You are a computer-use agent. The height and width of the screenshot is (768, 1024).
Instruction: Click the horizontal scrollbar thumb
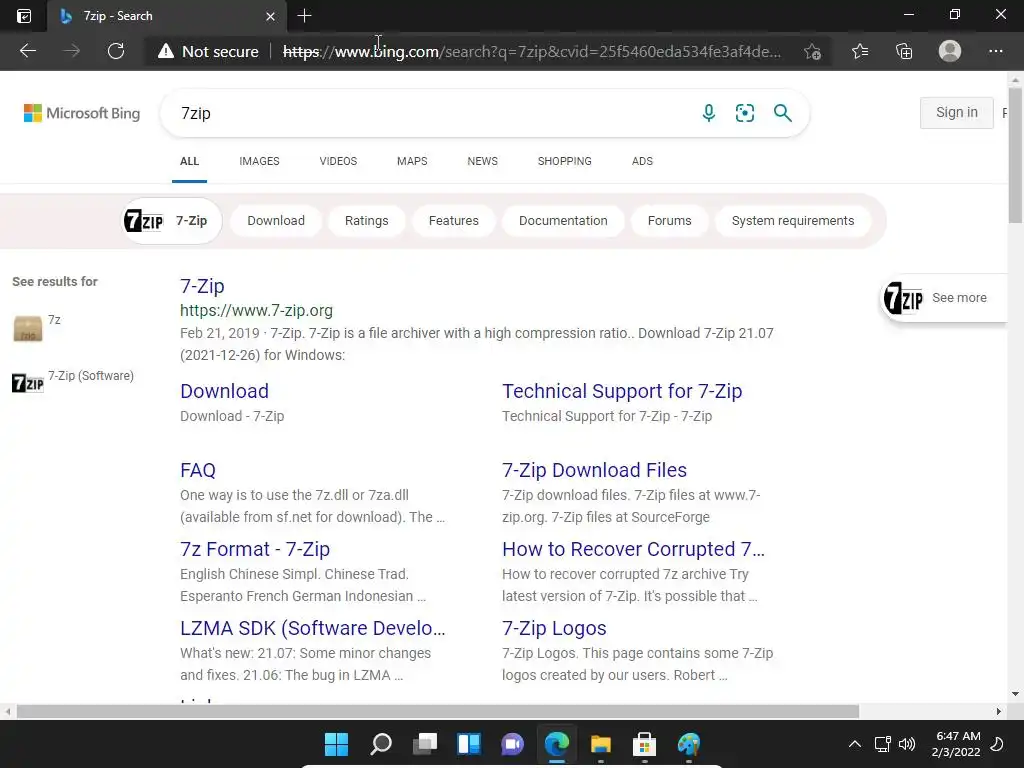(438, 711)
